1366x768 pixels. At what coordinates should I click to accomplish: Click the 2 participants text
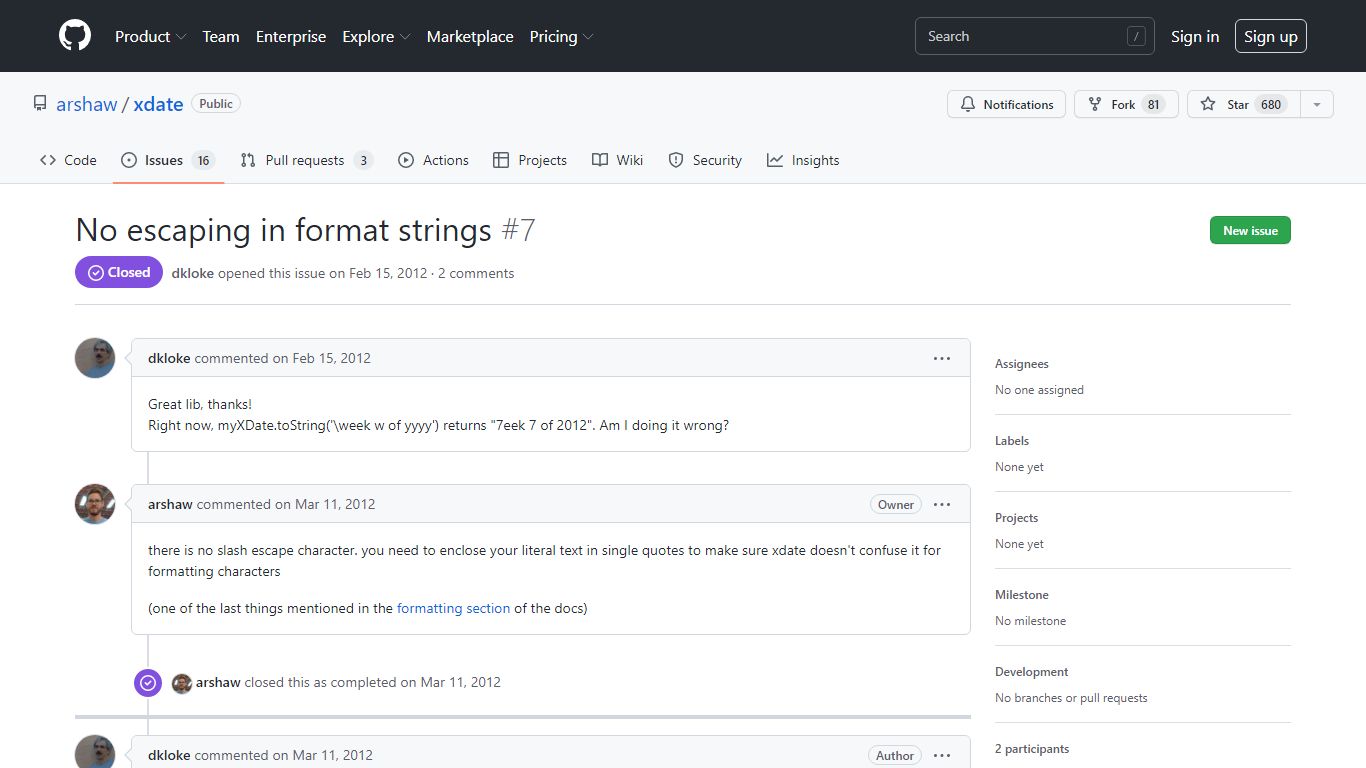pos(1032,748)
